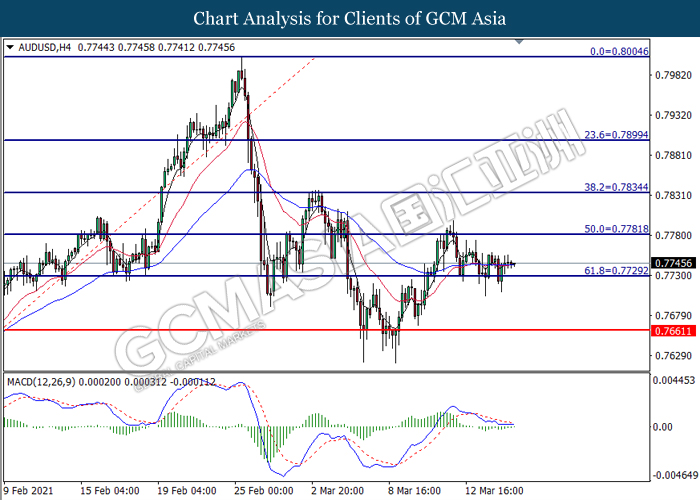Click the current price tag 0.77456

coord(674,263)
